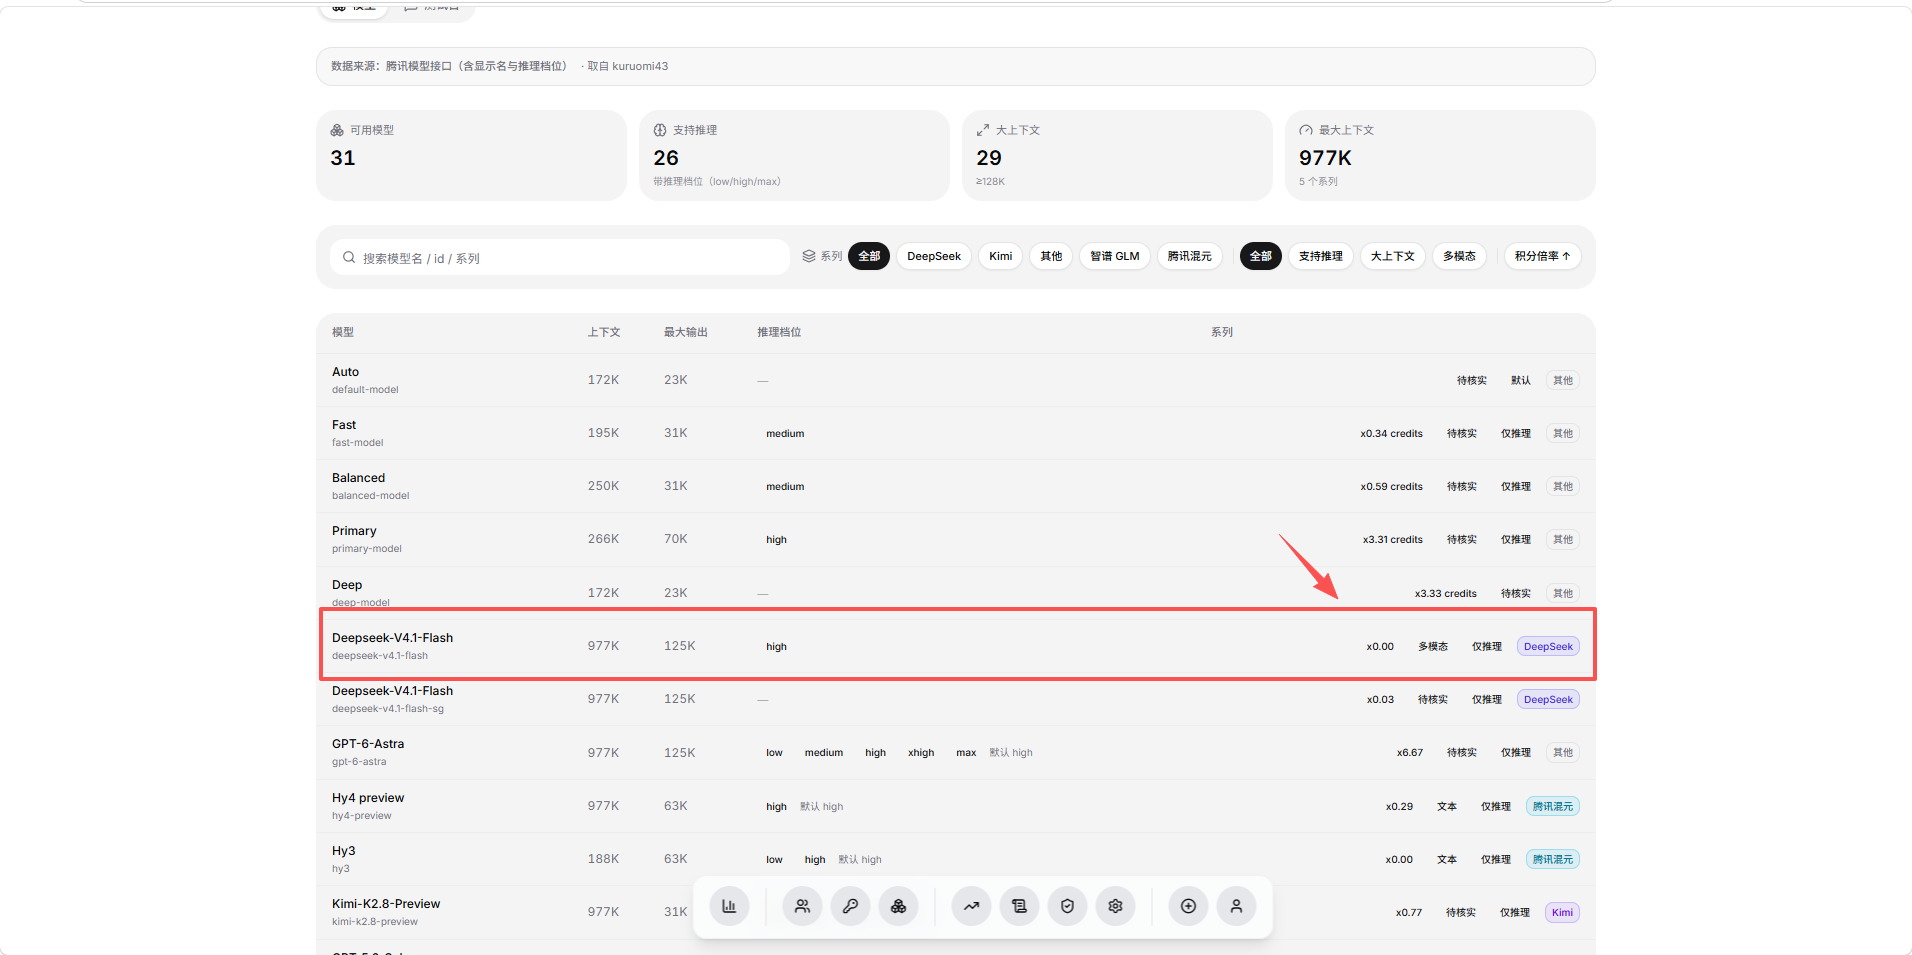Click the plus circle icon in dock
The width and height of the screenshot is (1912, 955).
click(1188, 906)
